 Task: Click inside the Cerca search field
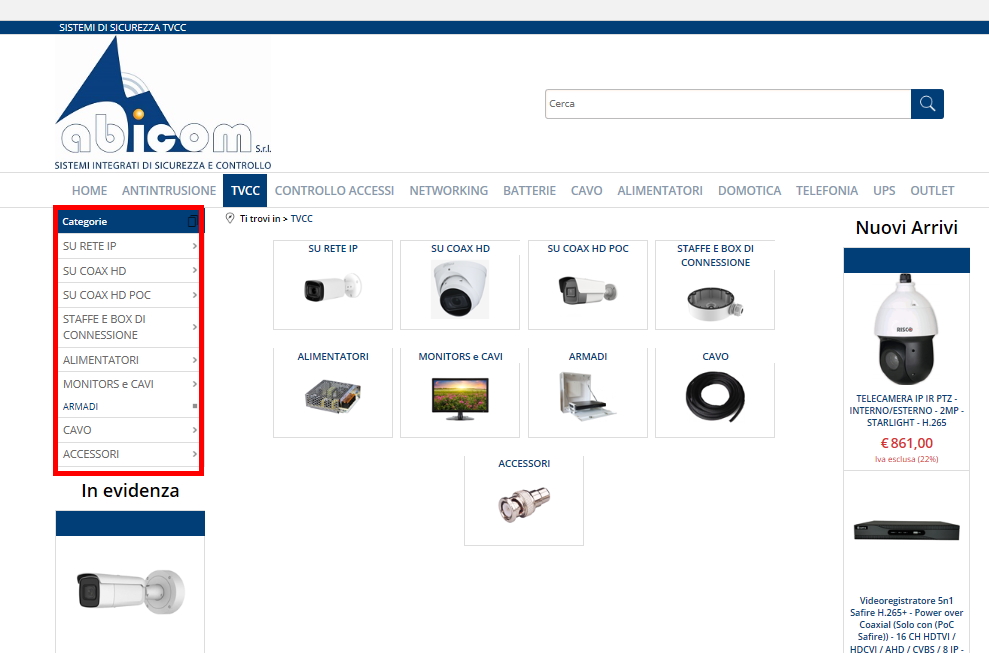[728, 103]
